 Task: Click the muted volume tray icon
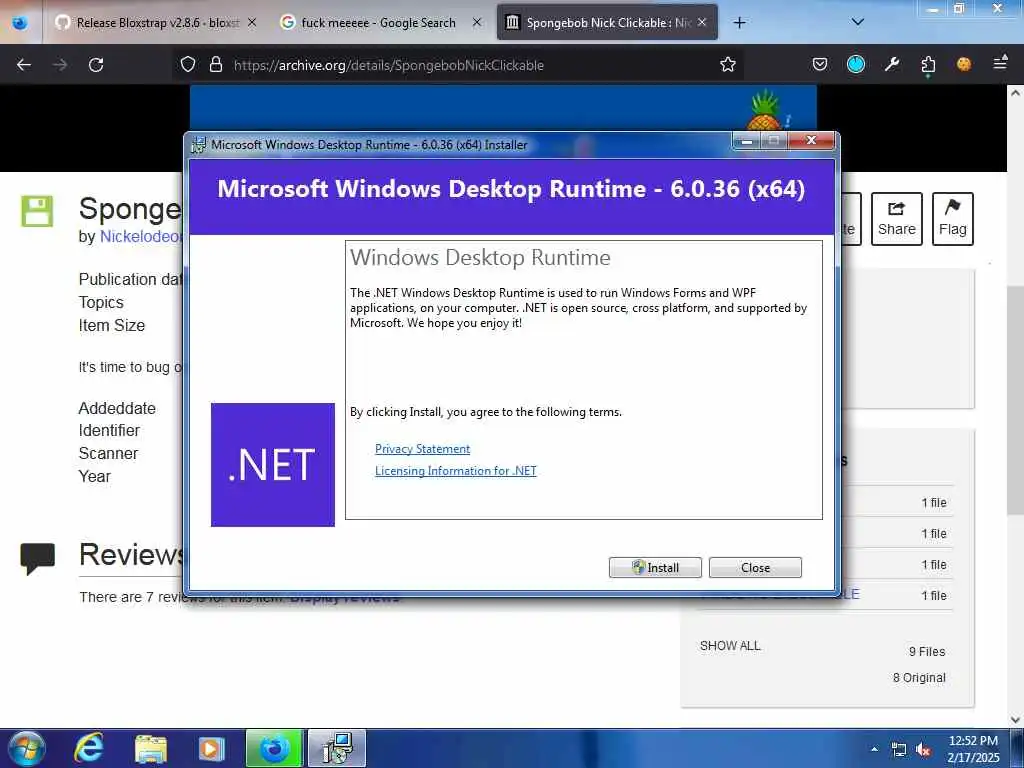(923, 750)
